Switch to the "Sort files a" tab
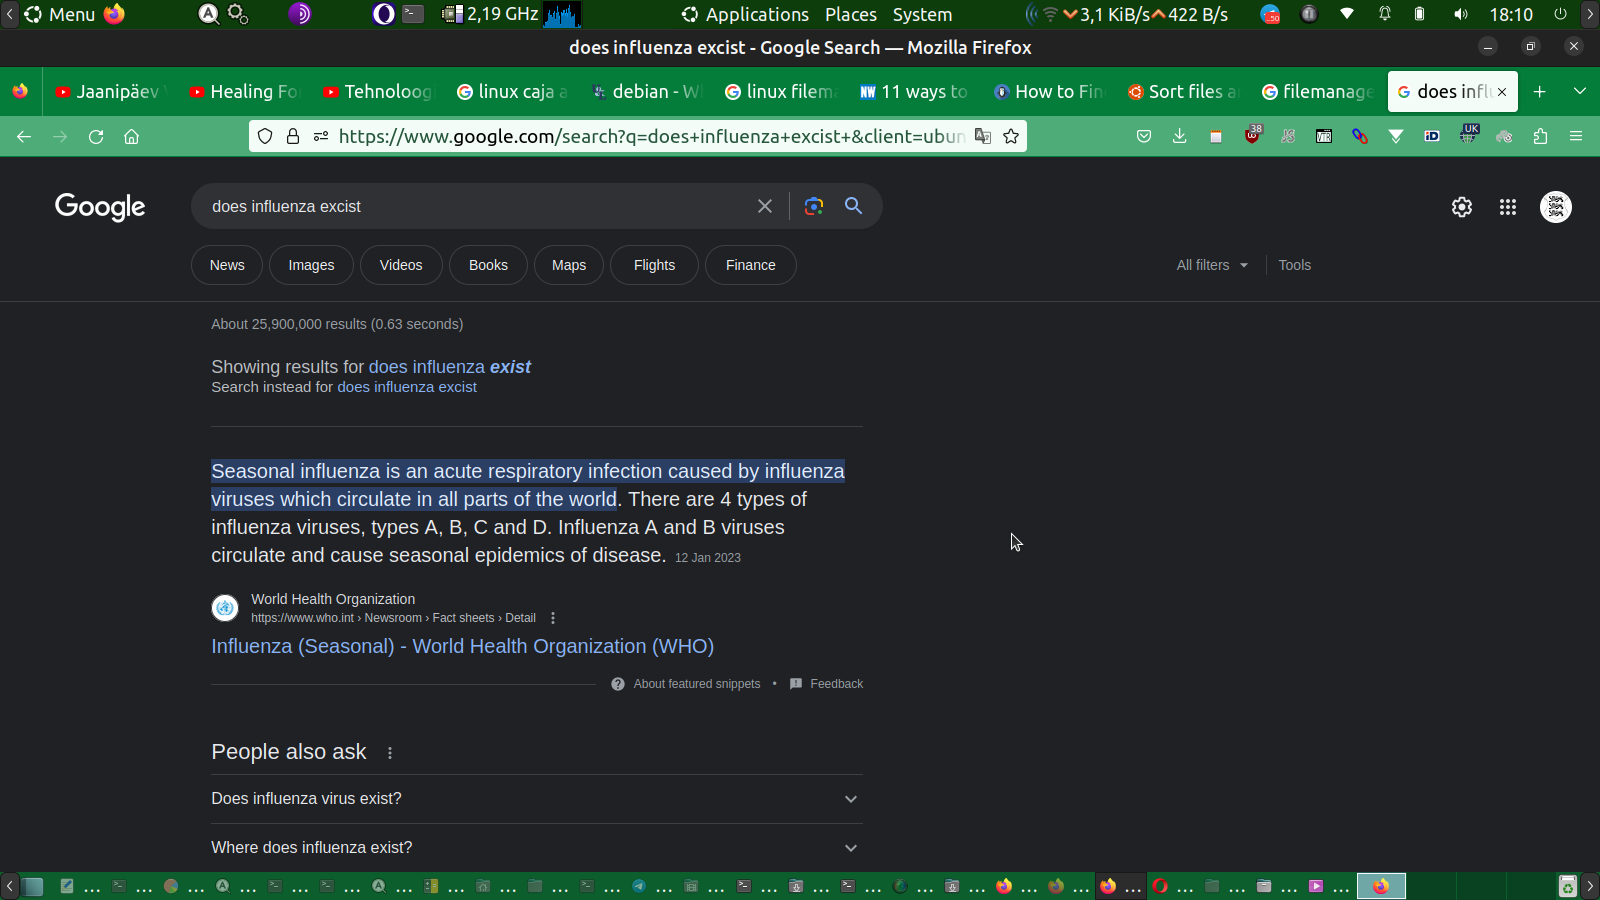Screen dimensions: 1600x900 pyautogui.click(x=1182, y=91)
